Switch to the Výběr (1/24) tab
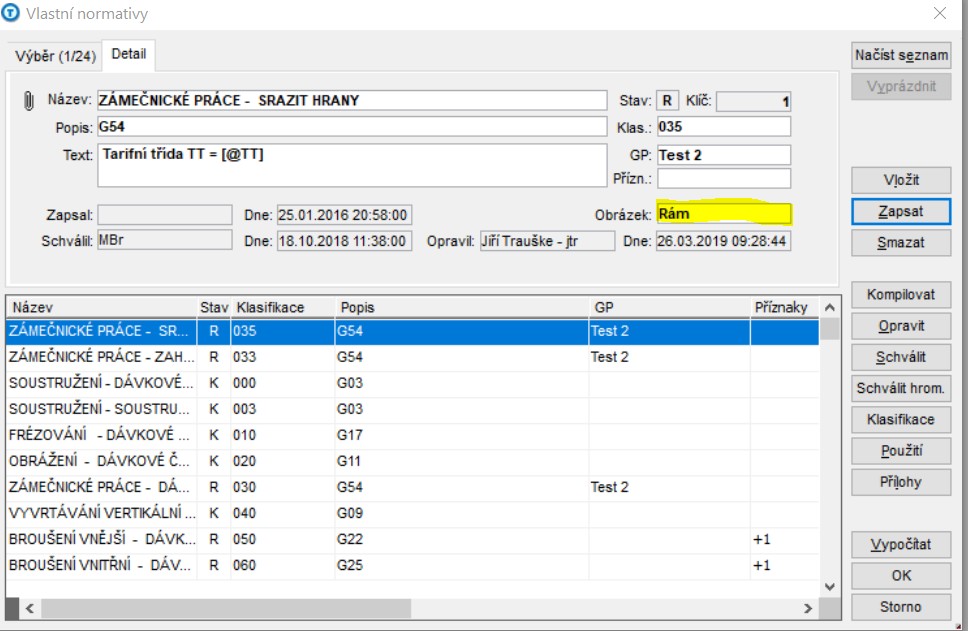 (x=55, y=56)
